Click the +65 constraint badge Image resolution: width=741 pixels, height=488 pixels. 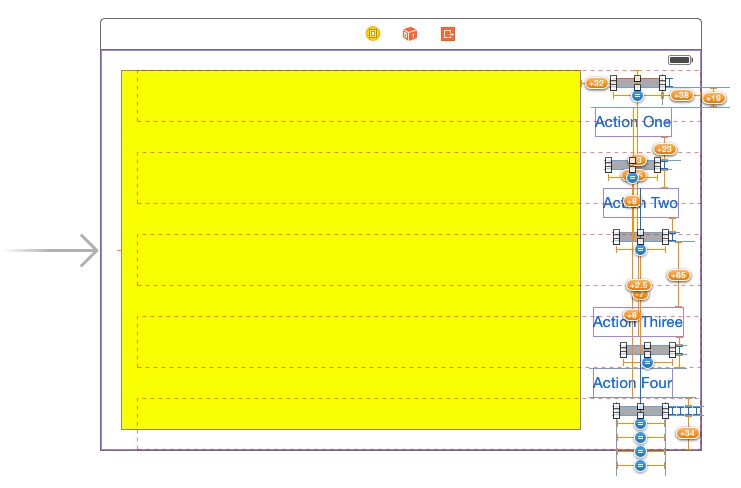(679, 275)
